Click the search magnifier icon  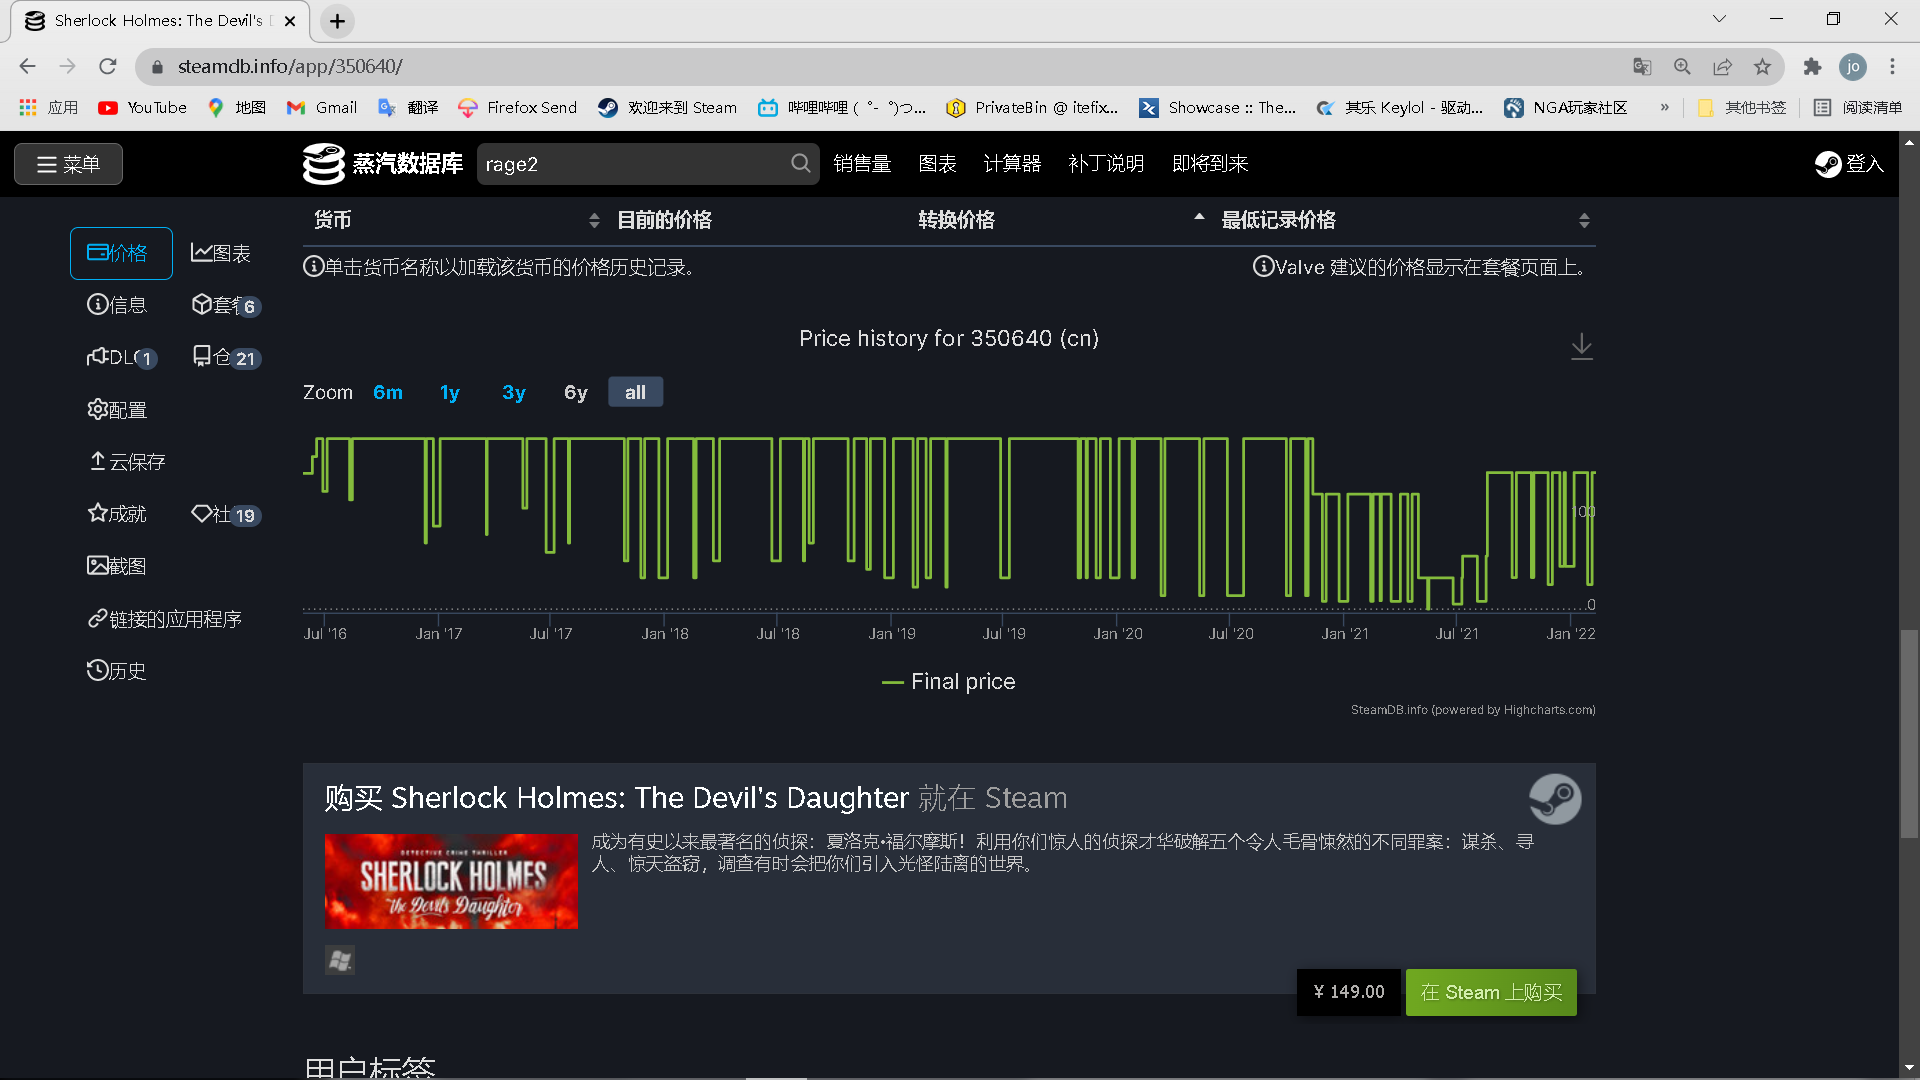[800, 163]
